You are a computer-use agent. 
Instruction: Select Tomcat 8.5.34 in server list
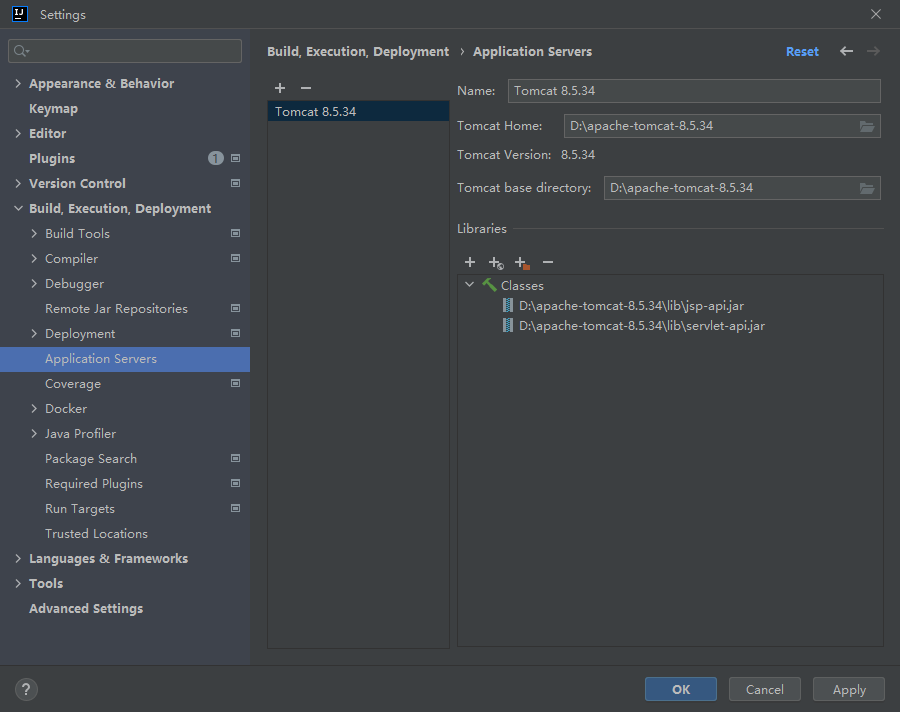tap(358, 111)
